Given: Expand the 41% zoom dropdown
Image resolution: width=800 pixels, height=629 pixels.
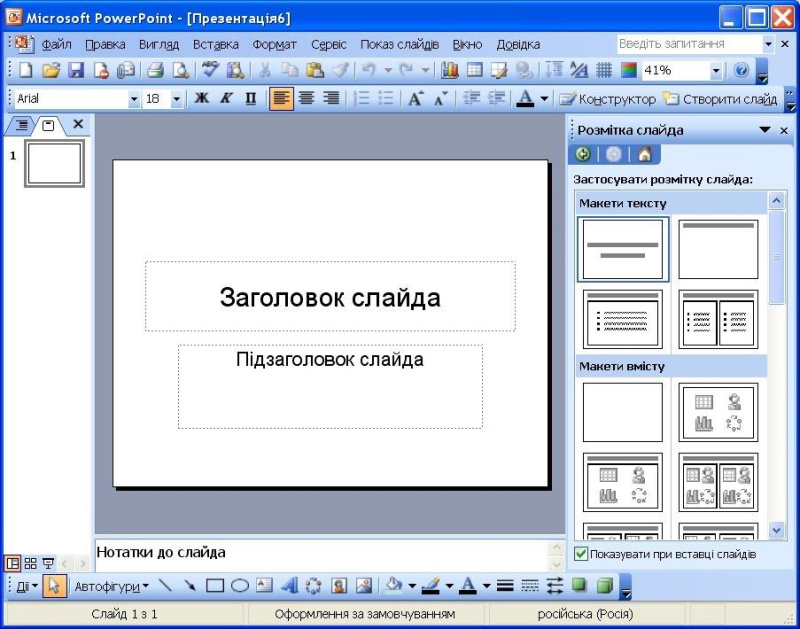Looking at the screenshot, I should pos(716,70).
